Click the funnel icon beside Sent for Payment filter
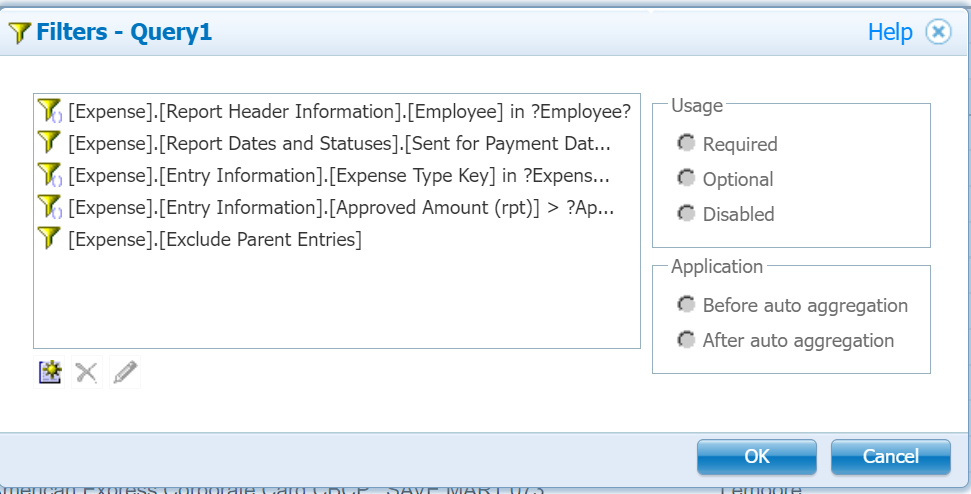The image size is (971, 494). coord(49,142)
